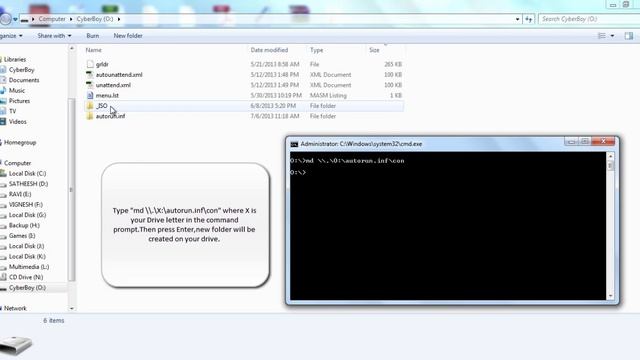This screenshot has height=360, width=640.
Task: Open recent locations dropdown arrow
Action: click(15, 19)
